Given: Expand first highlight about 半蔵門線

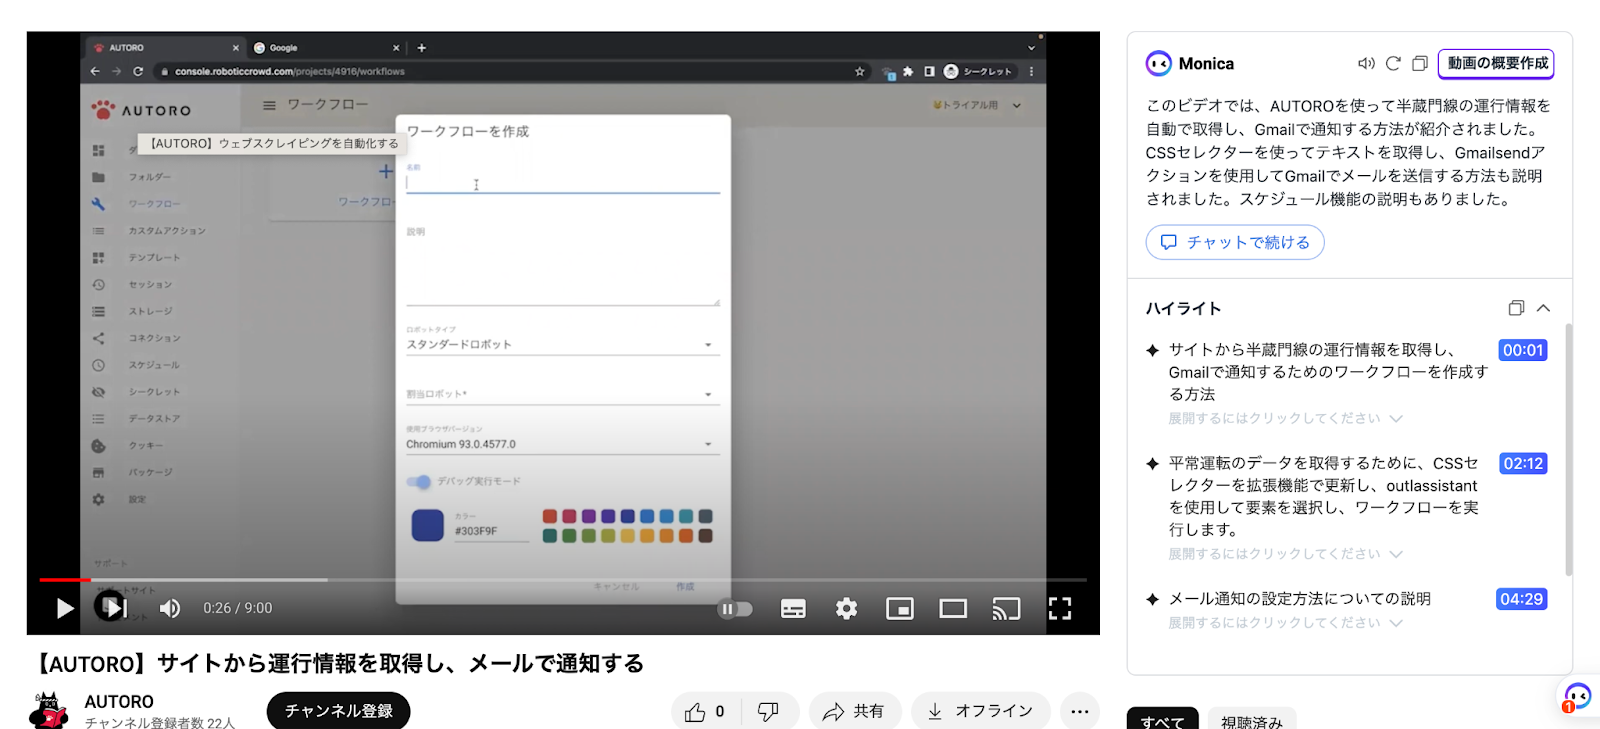Looking at the screenshot, I should [1285, 418].
